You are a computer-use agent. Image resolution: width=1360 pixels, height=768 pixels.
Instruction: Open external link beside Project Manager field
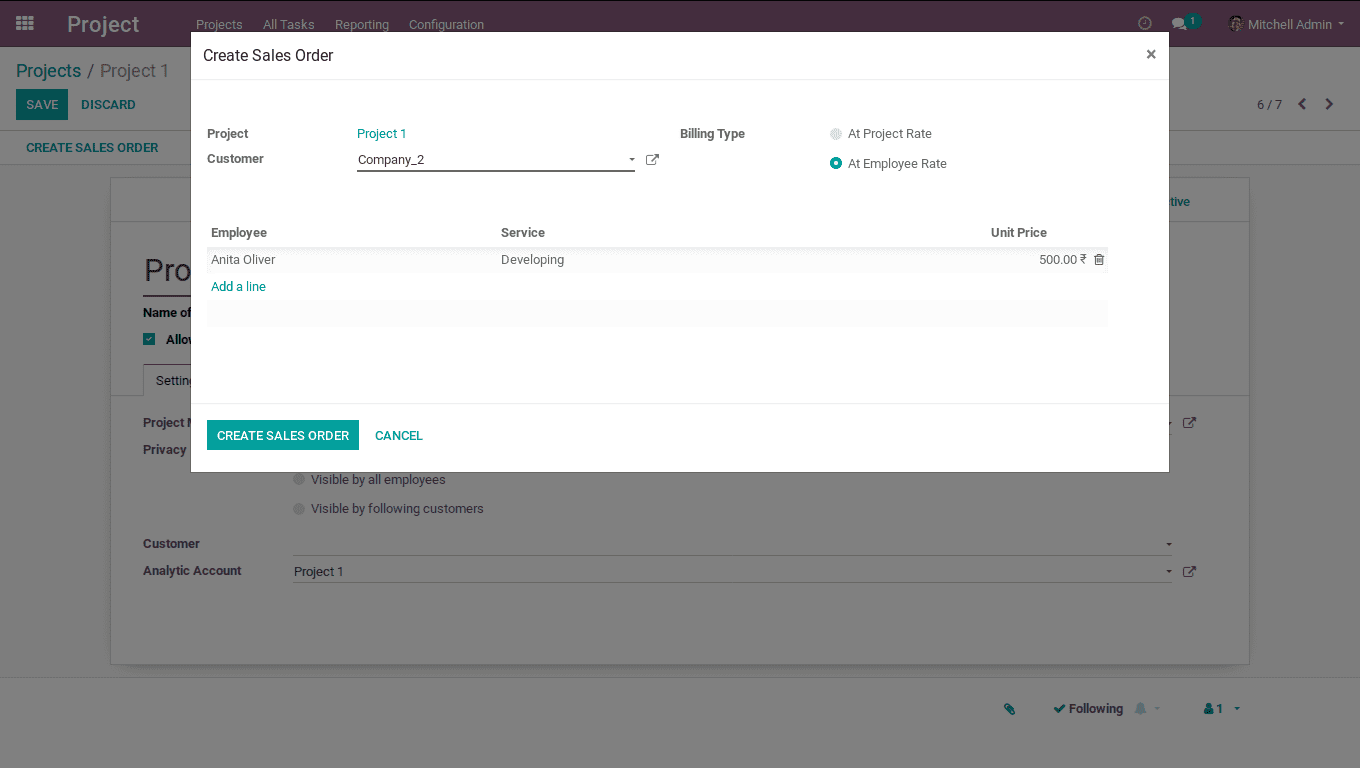click(1189, 423)
